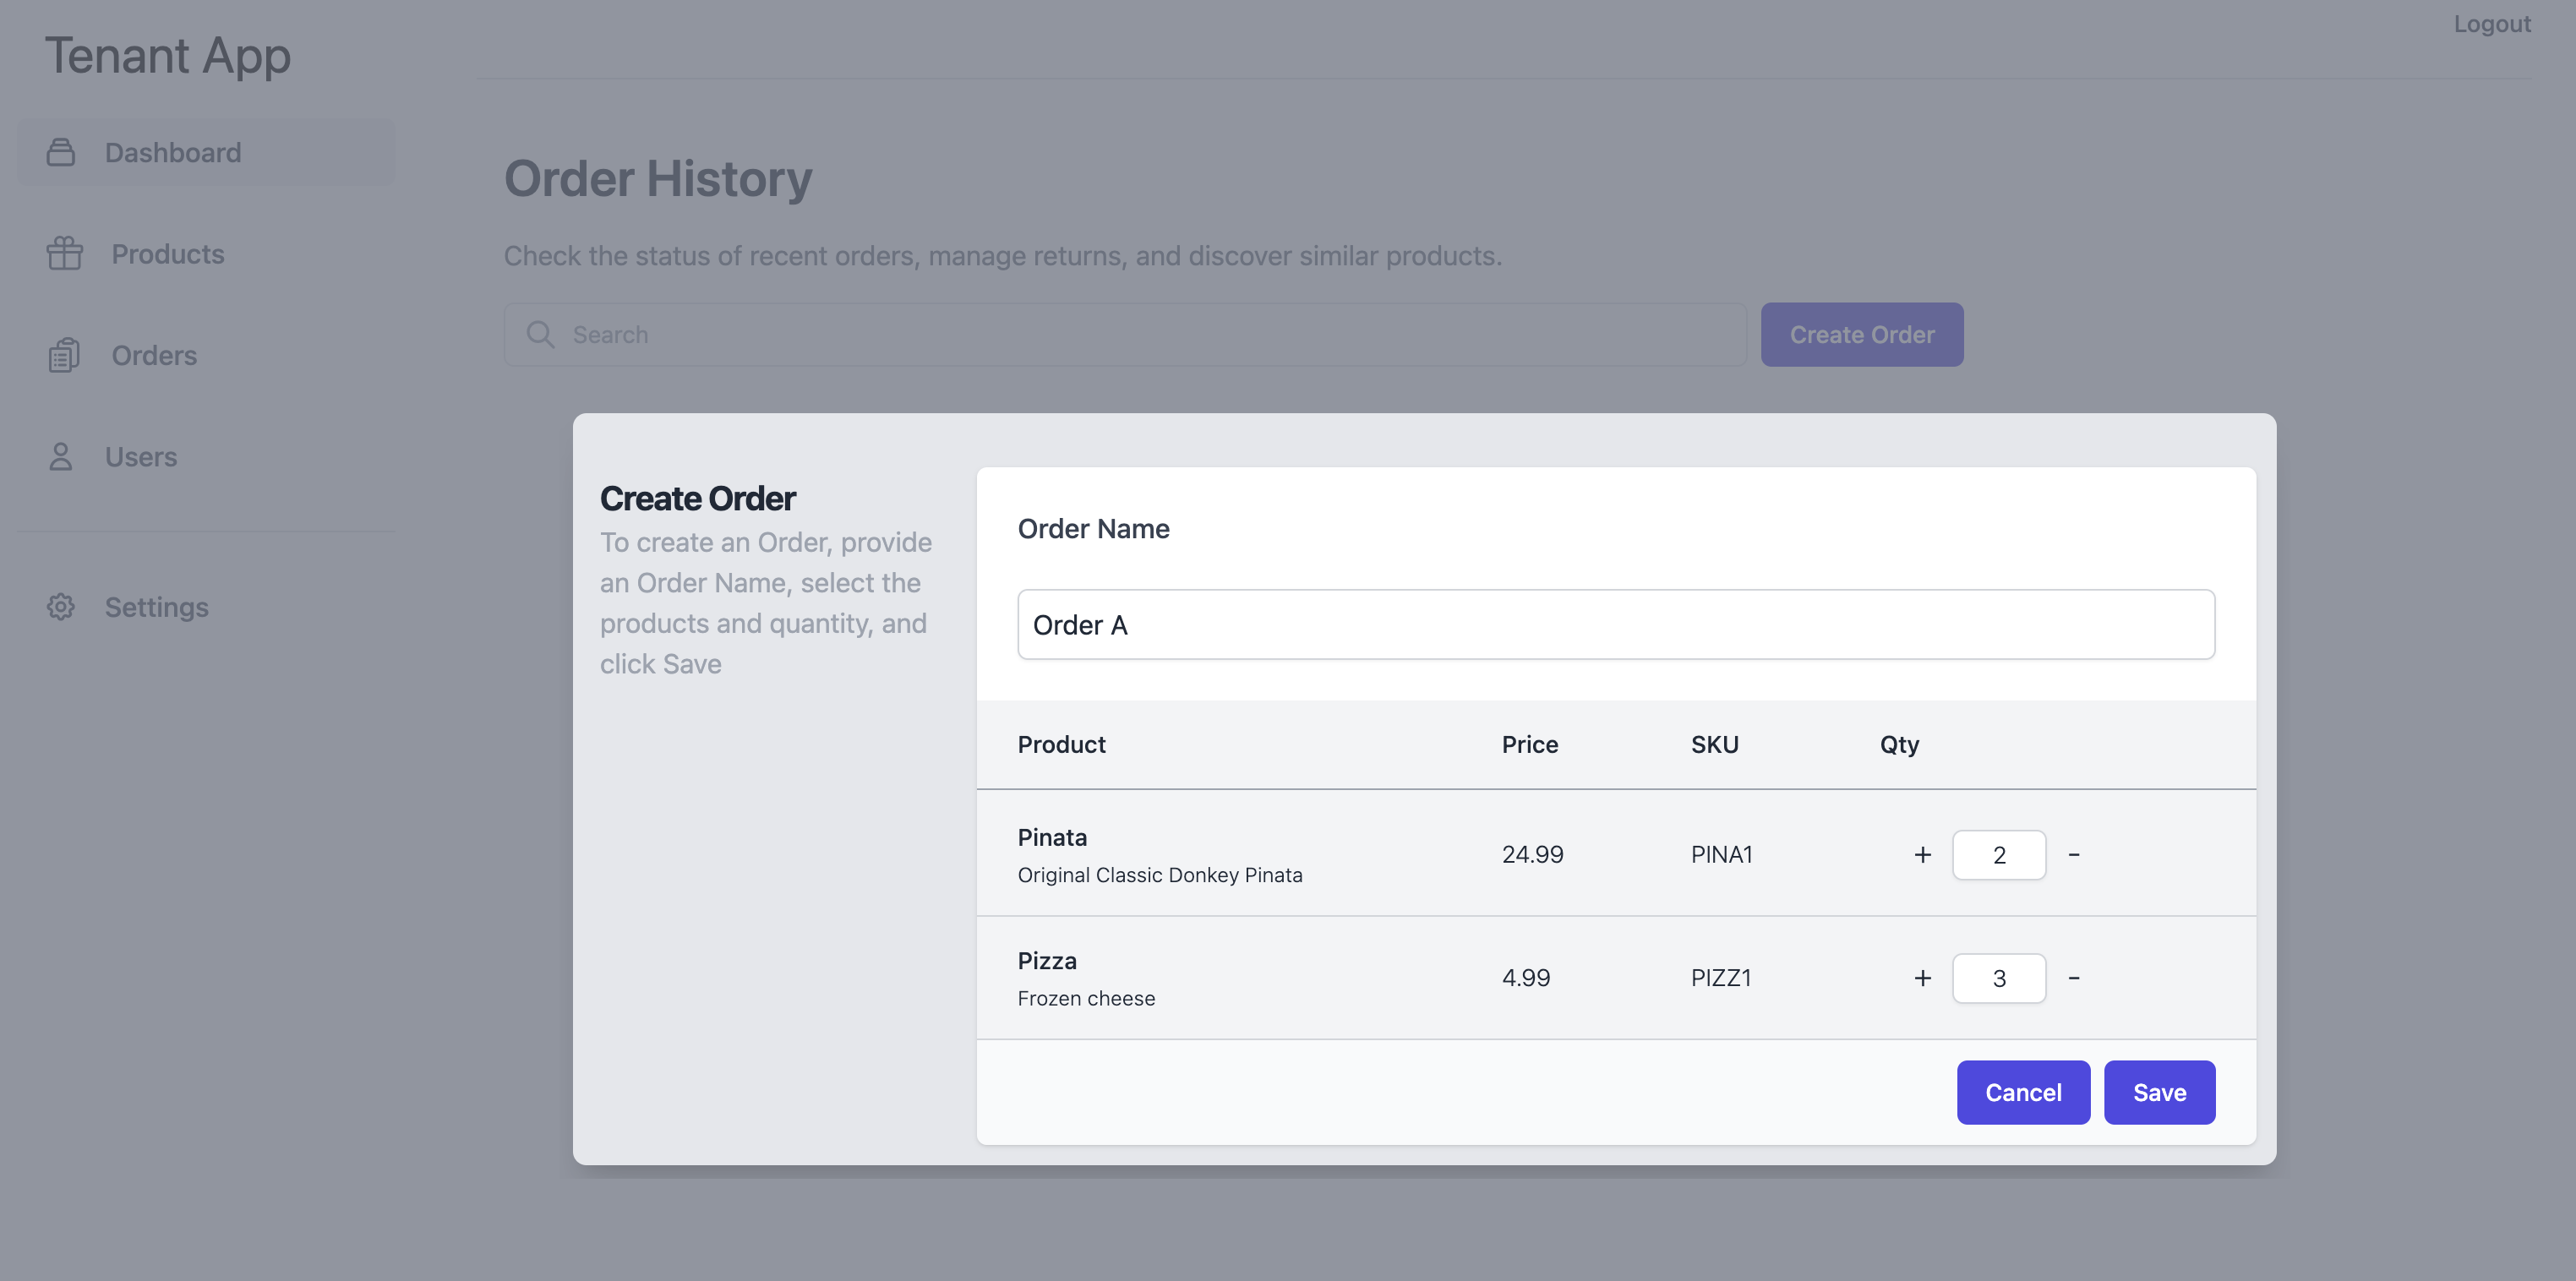Image resolution: width=2576 pixels, height=1281 pixels.
Task: Click the Order Name label
Action: (1094, 528)
